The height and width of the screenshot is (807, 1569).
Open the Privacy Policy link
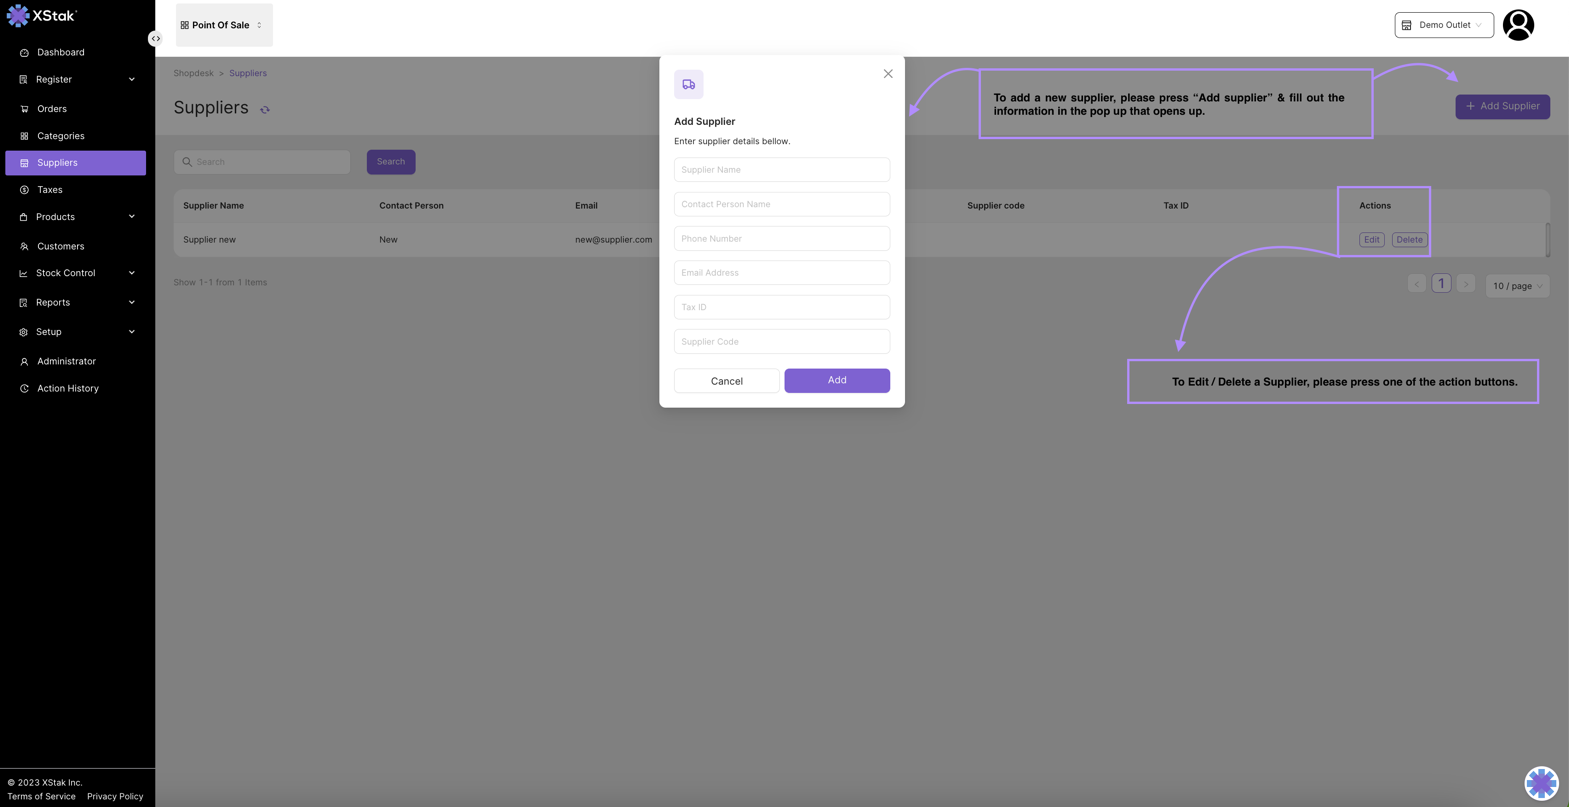point(115,797)
